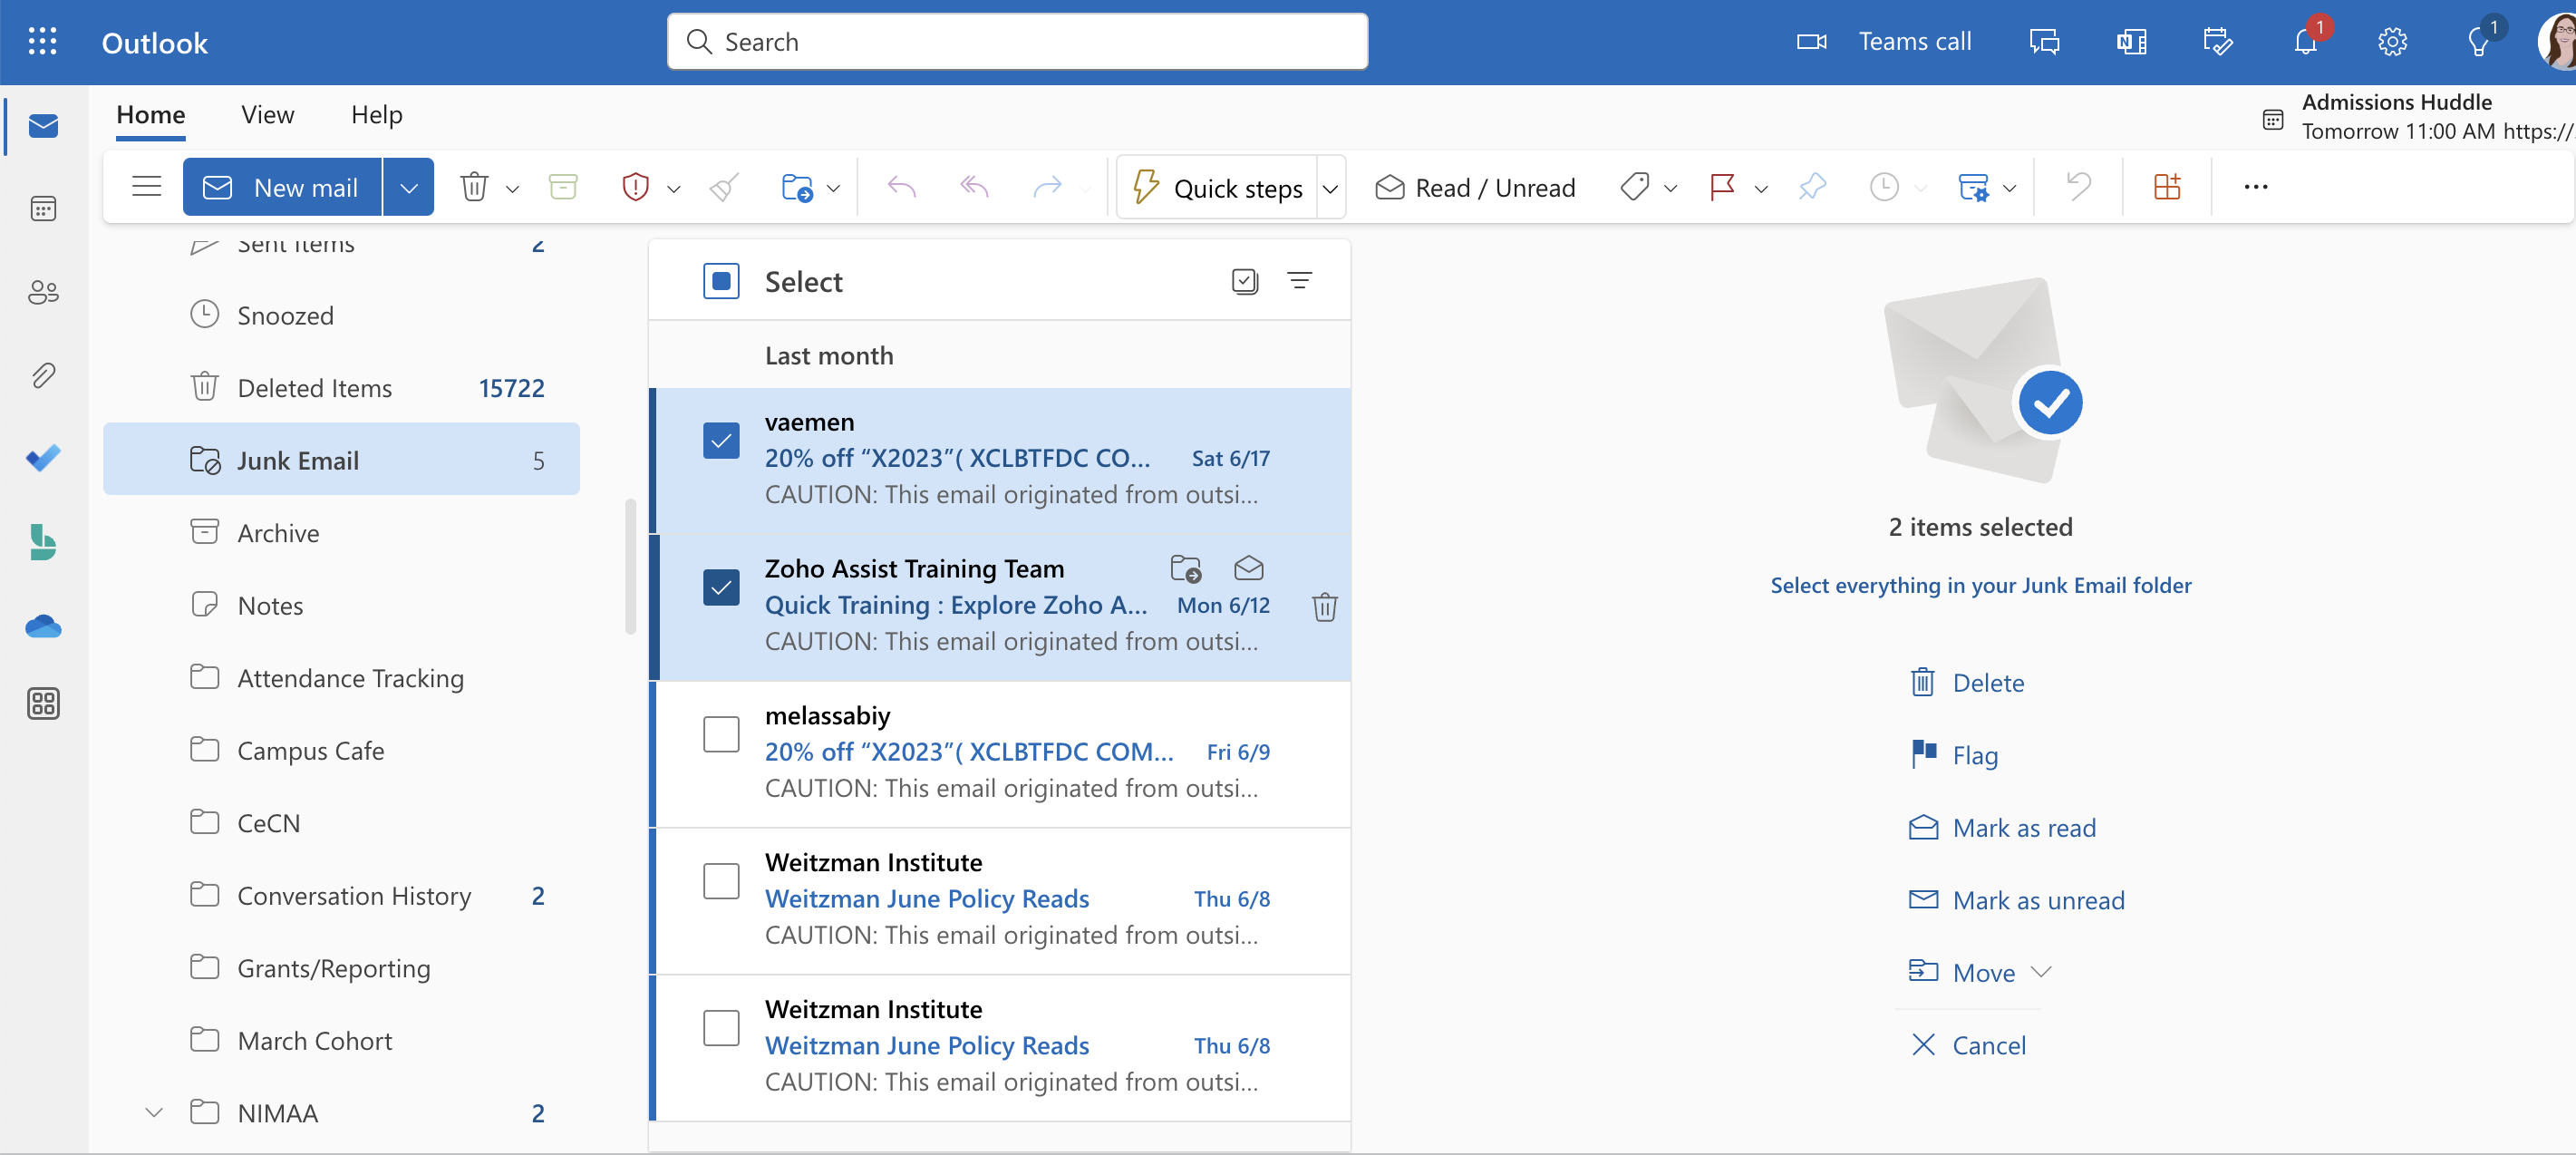The image size is (2576, 1155).
Task: Open the OneDrive cloud icon in sidebar
Action: click(x=43, y=626)
